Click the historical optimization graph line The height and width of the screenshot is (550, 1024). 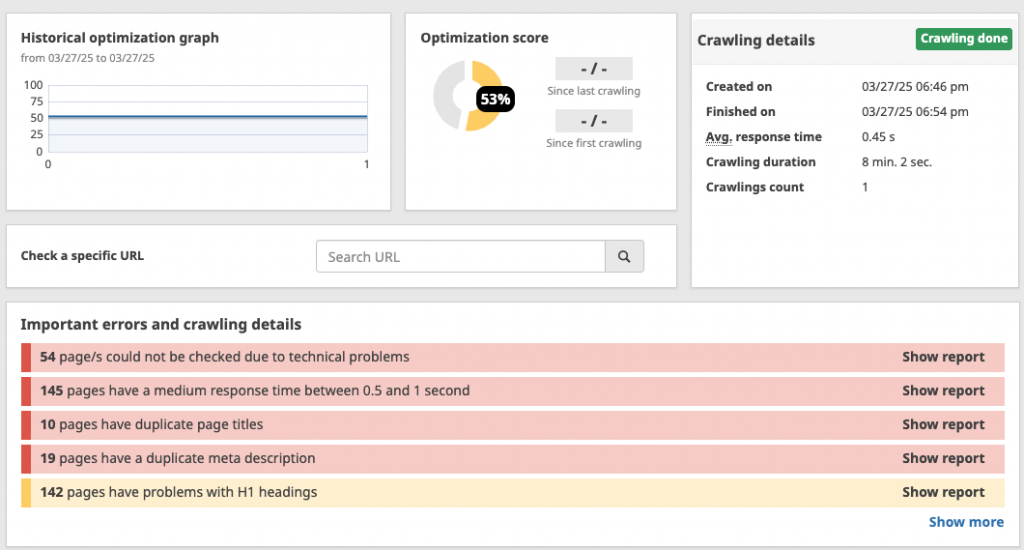click(208, 117)
